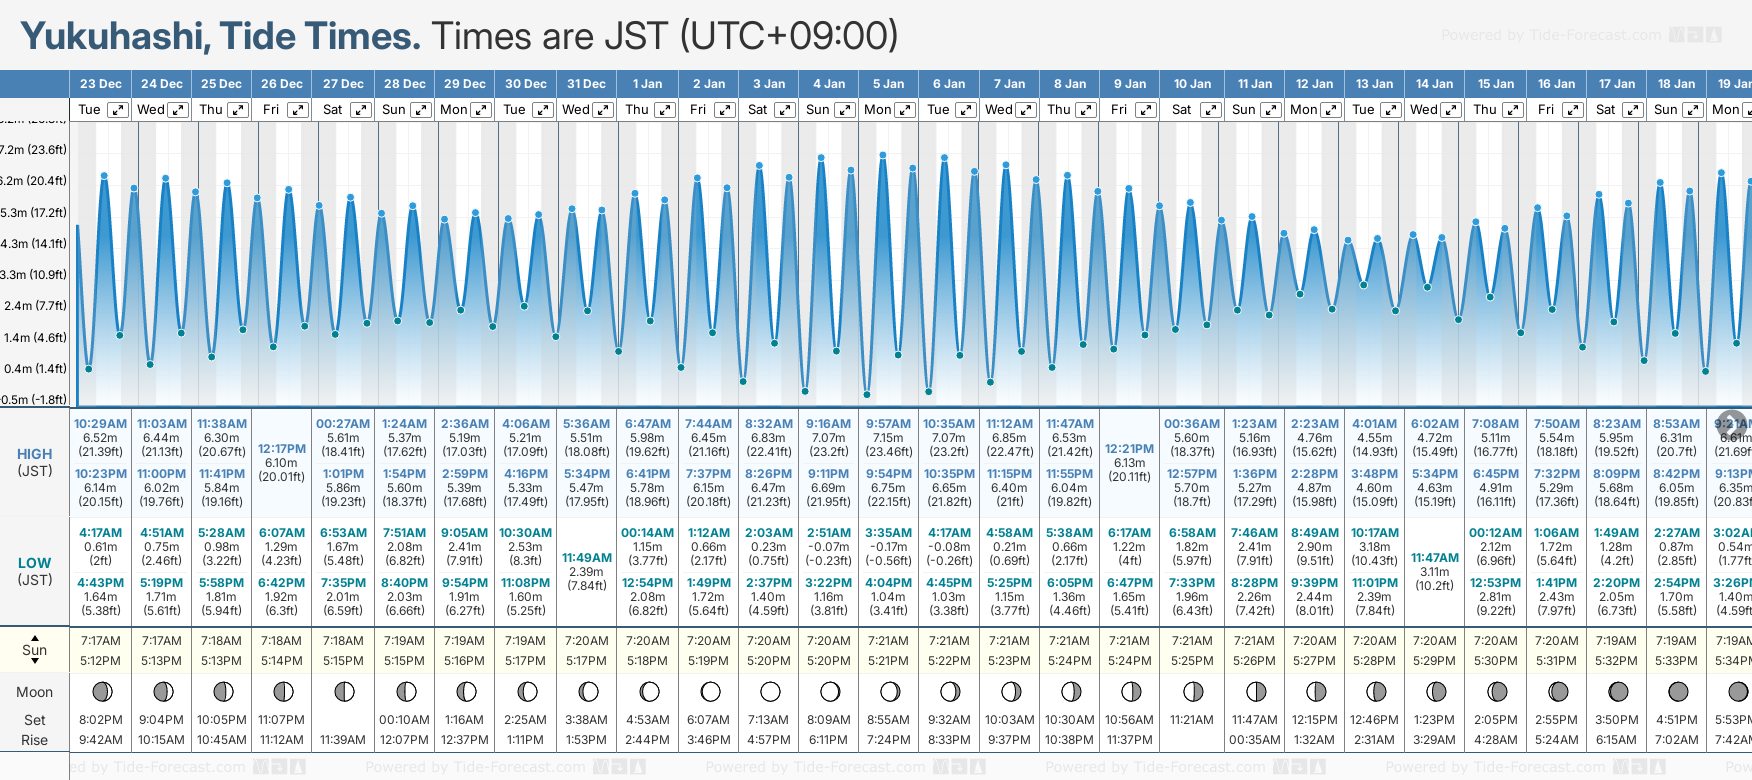Expand the Fri 16 Jan day column
The image size is (1752, 780).
(1572, 110)
